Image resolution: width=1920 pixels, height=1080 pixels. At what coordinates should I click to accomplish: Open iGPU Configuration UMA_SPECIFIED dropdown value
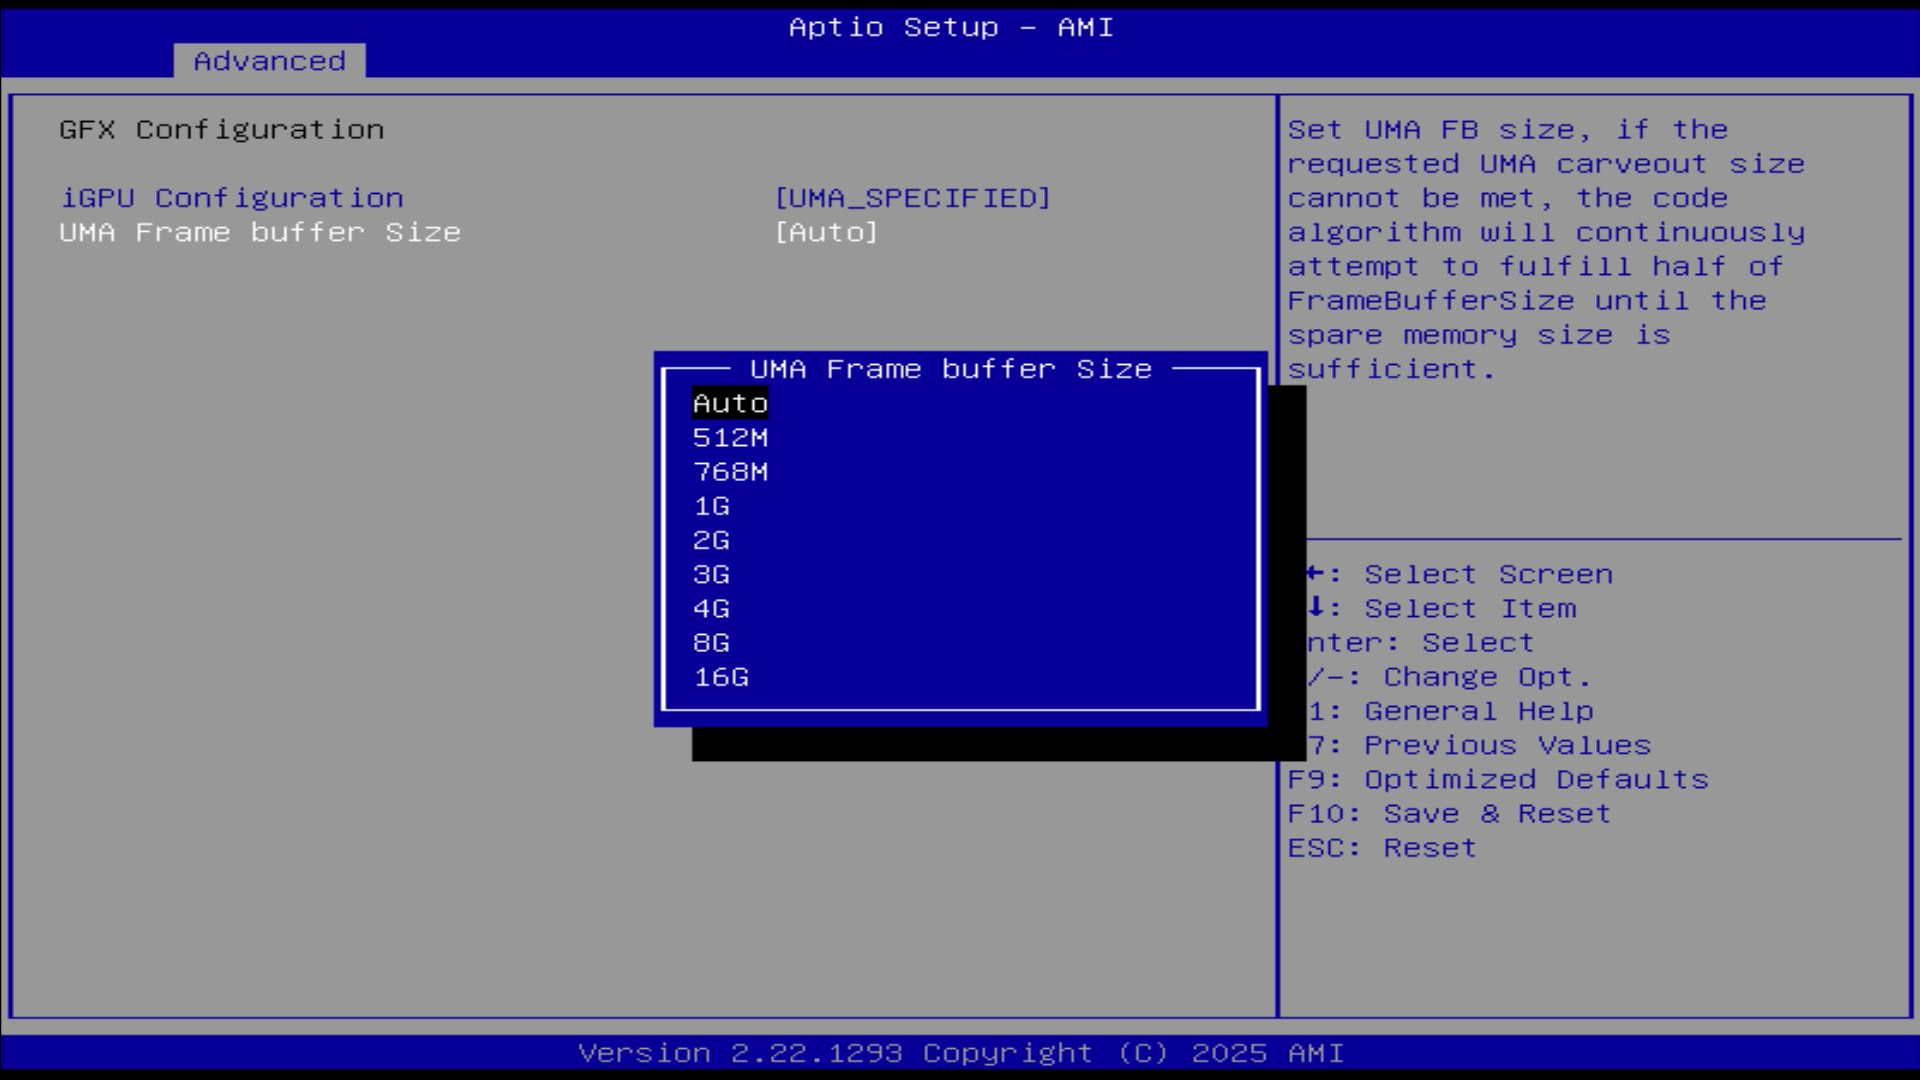point(912,198)
